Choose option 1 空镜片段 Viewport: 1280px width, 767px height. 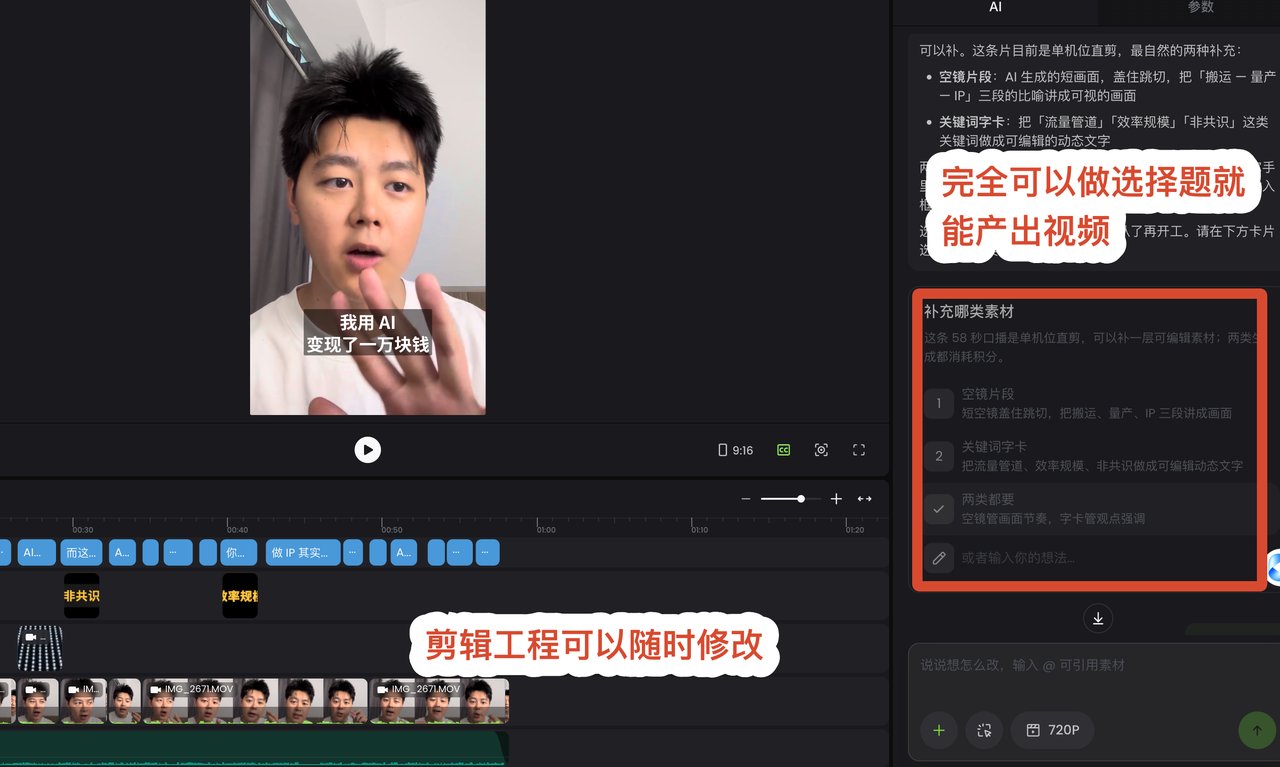[1088, 403]
